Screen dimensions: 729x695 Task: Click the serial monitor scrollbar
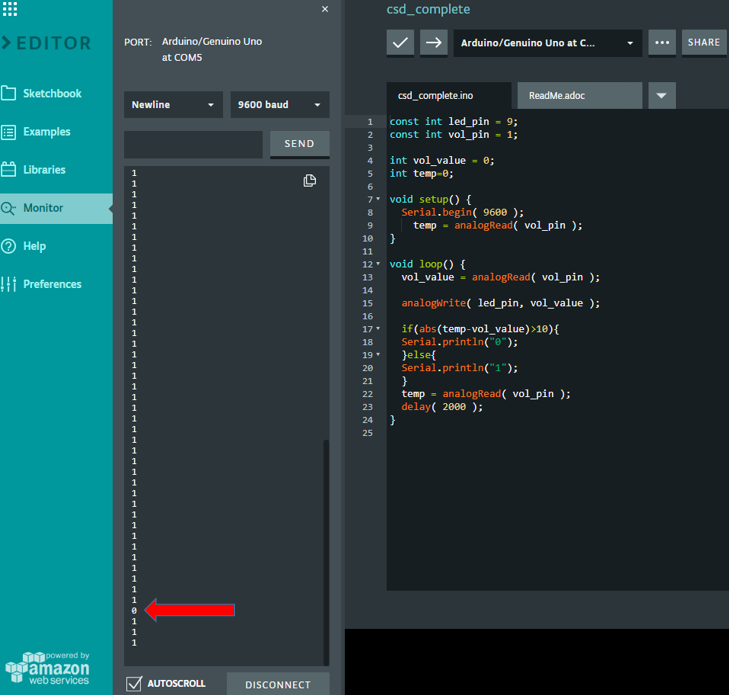pos(326,552)
